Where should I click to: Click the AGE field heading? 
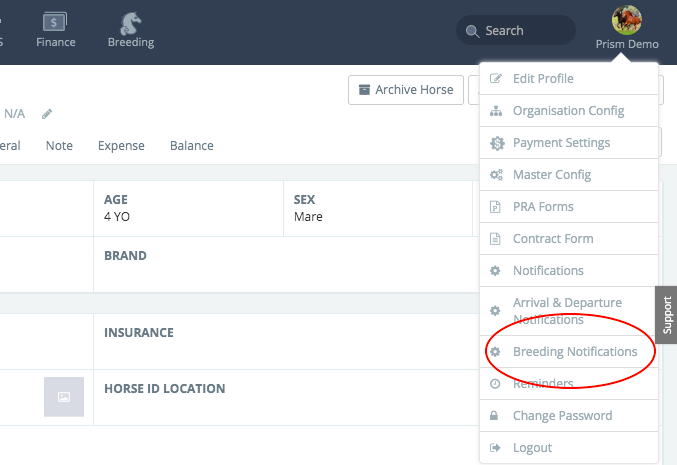coord(116,199)
